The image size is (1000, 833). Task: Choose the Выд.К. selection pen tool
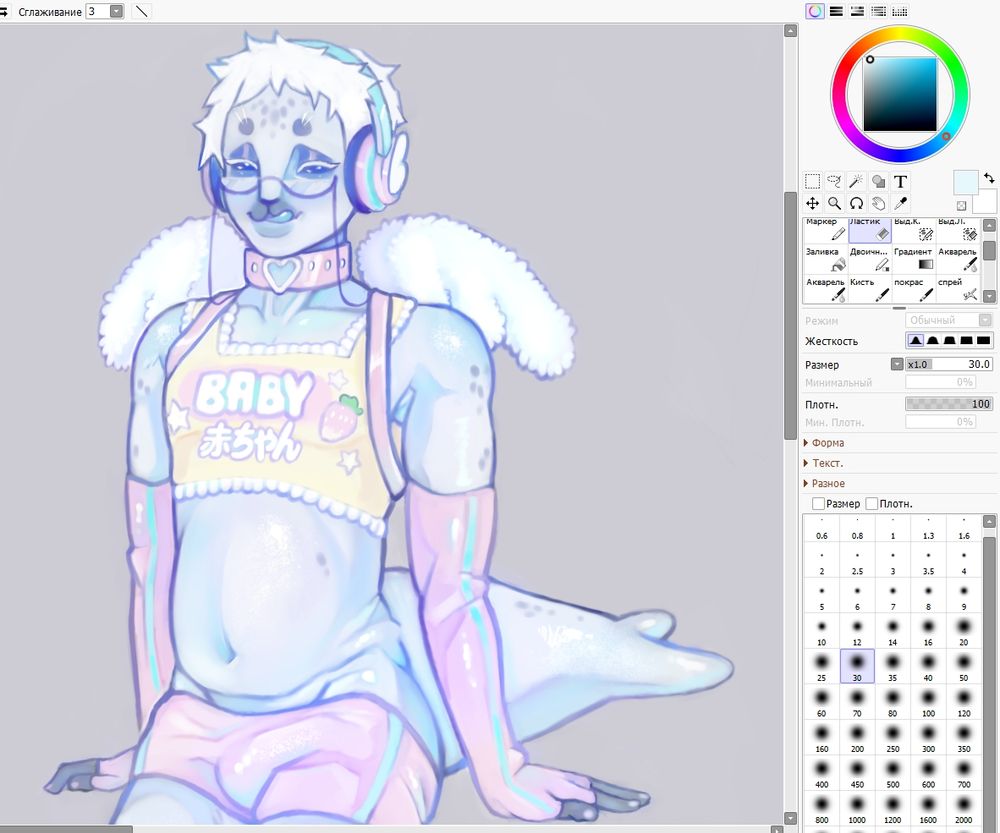tap(914, 230)
